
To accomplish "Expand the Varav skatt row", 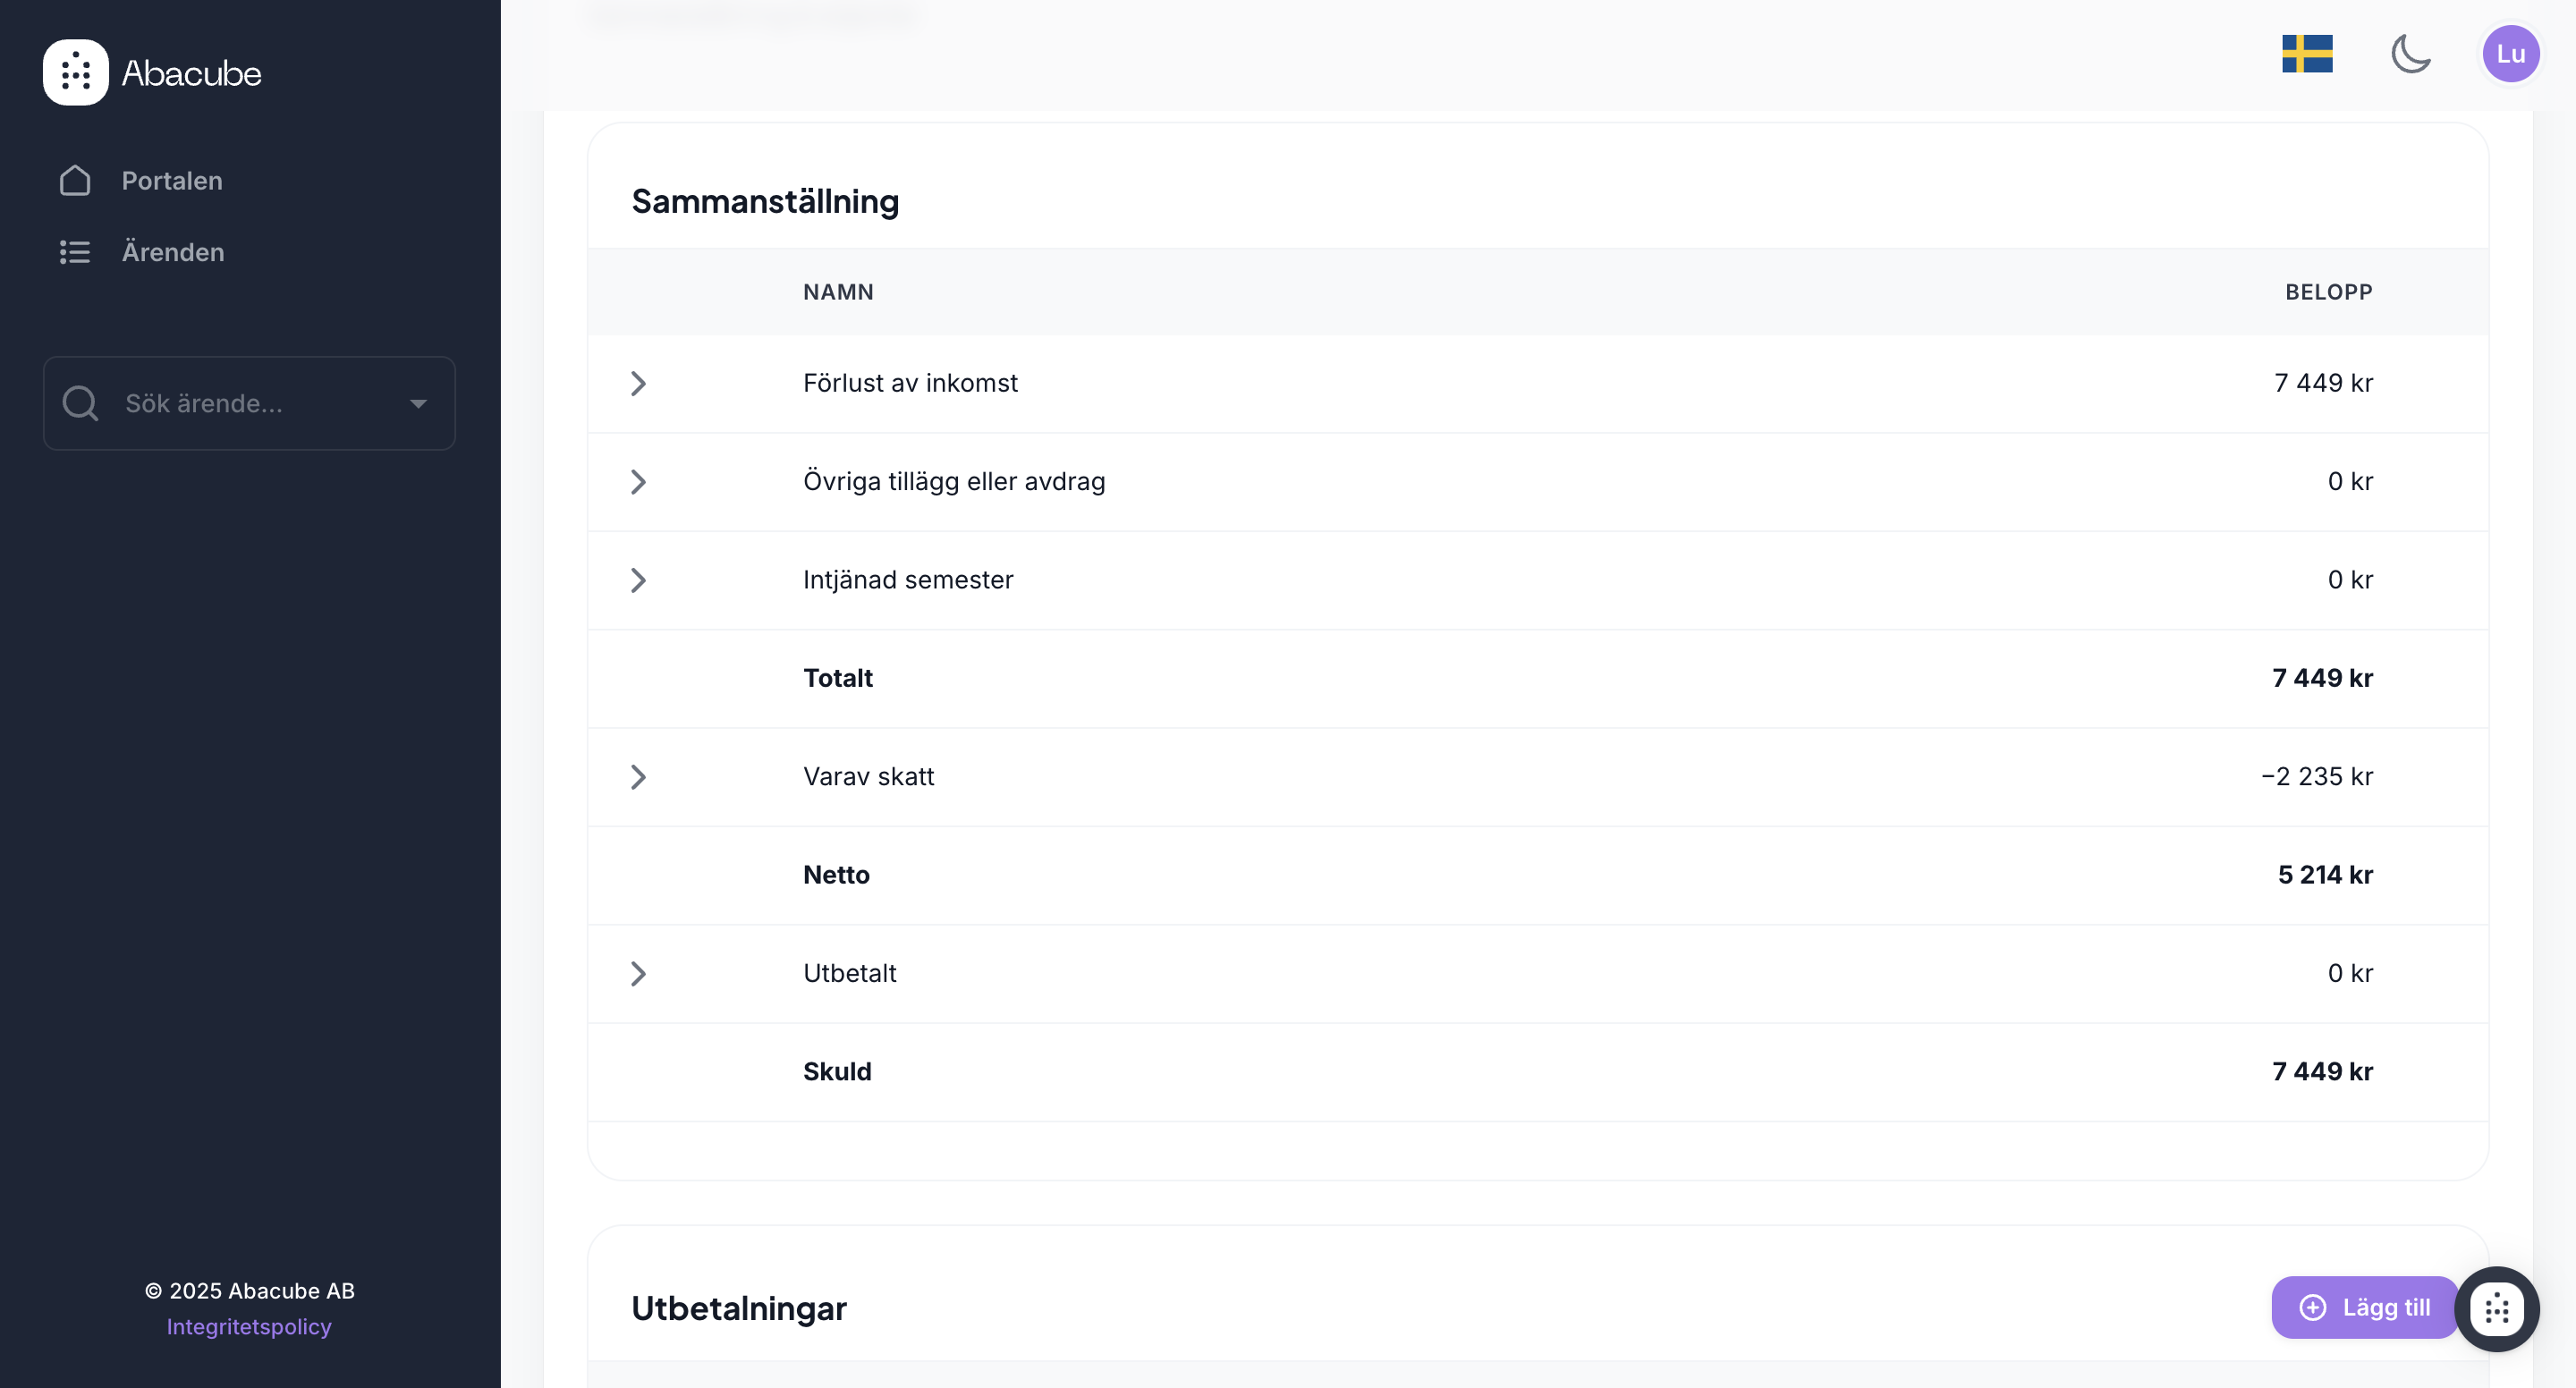I will point(638,777).
